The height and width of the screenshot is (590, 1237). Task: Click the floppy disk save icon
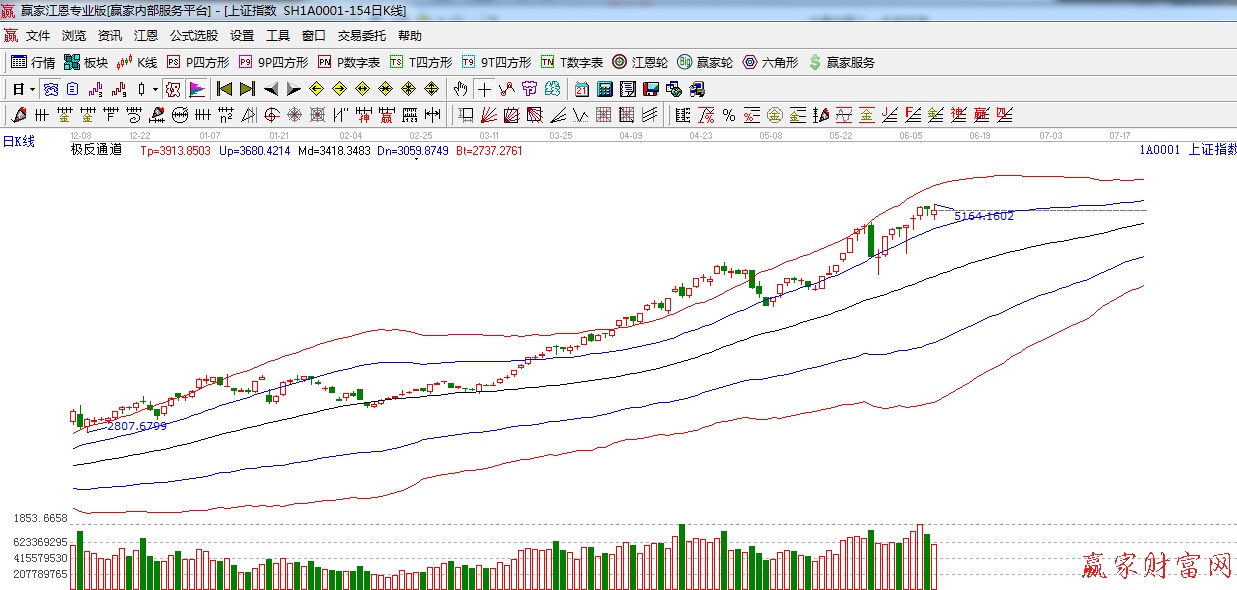tap(650, 89)
